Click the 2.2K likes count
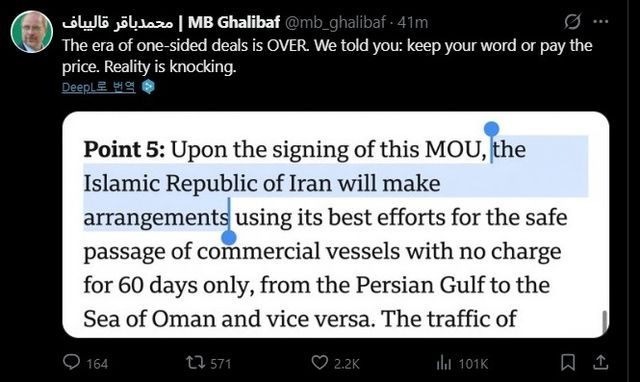This screenshot has width=640, height=382. (347, 363)
